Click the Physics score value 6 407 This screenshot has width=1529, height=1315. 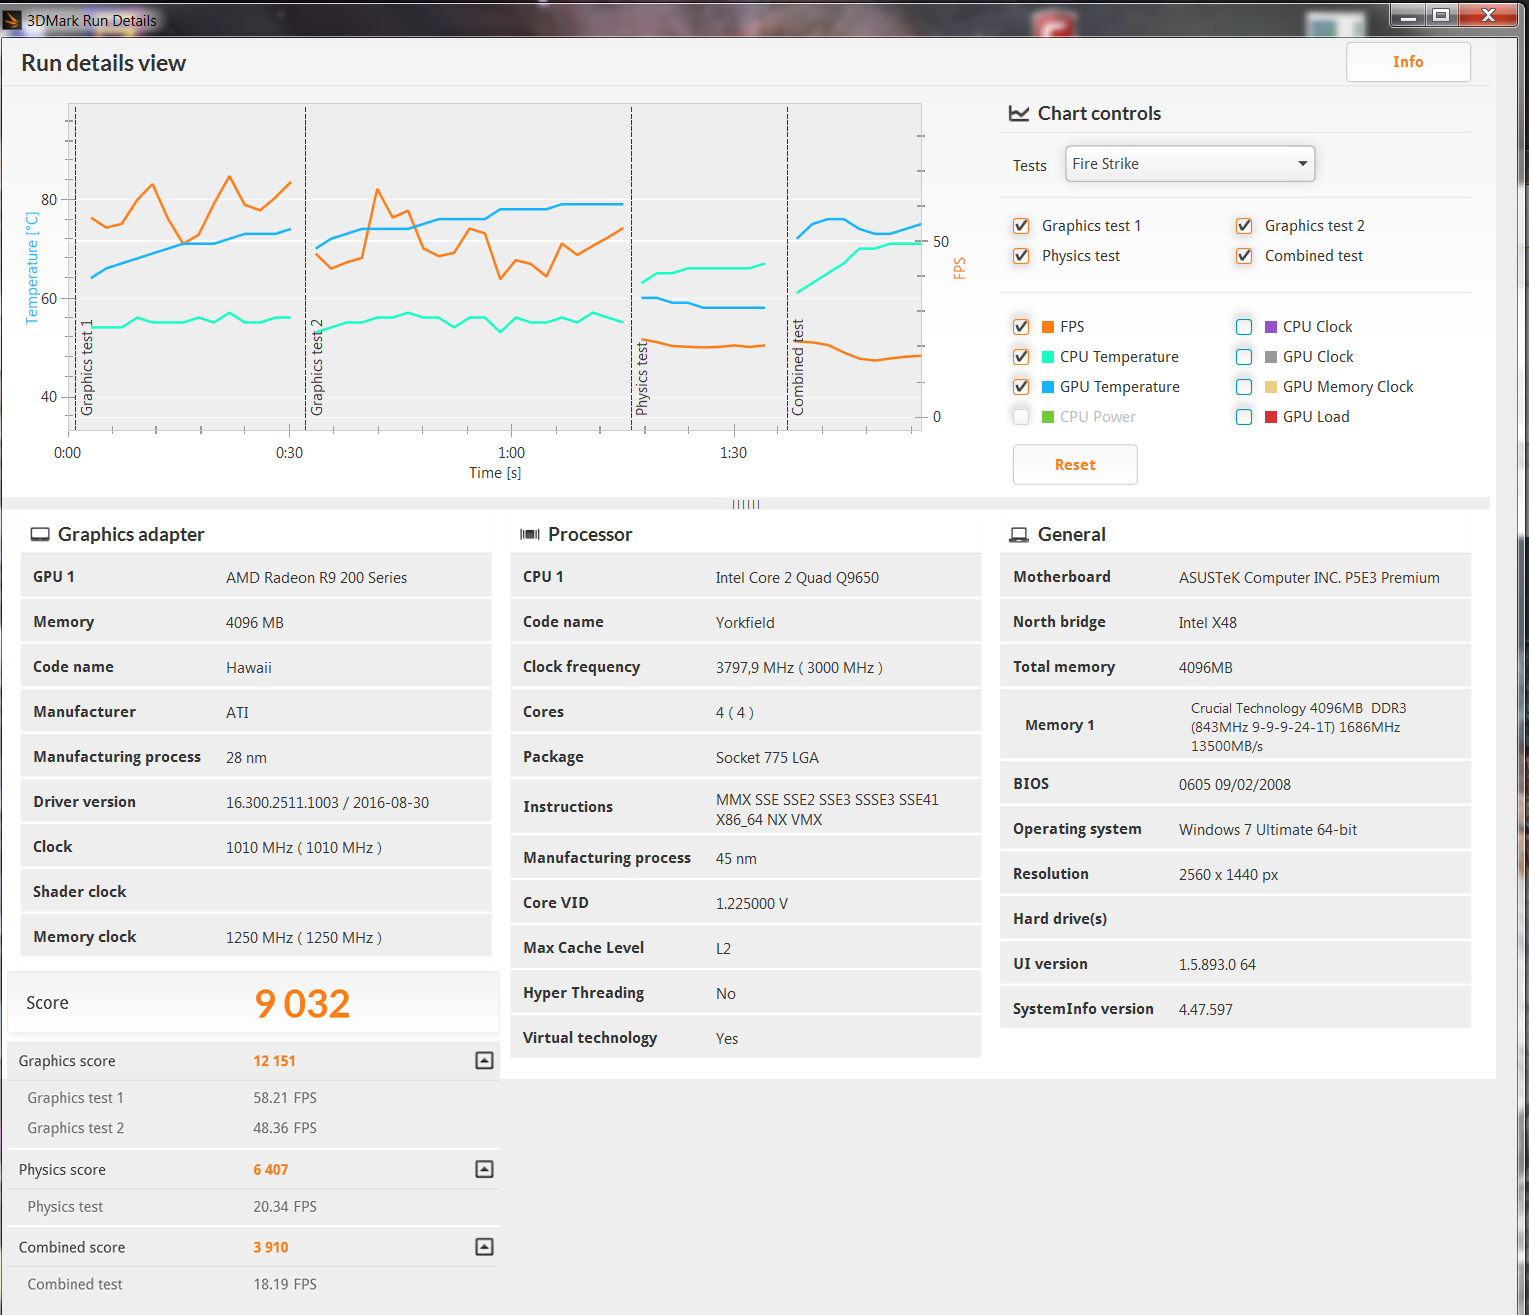click(270, 1170)
